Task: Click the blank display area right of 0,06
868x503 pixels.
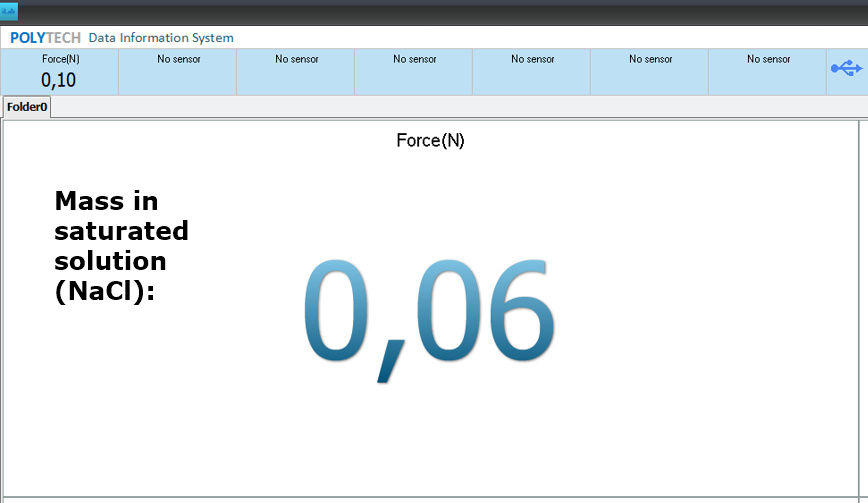Action: click(700, 315)
